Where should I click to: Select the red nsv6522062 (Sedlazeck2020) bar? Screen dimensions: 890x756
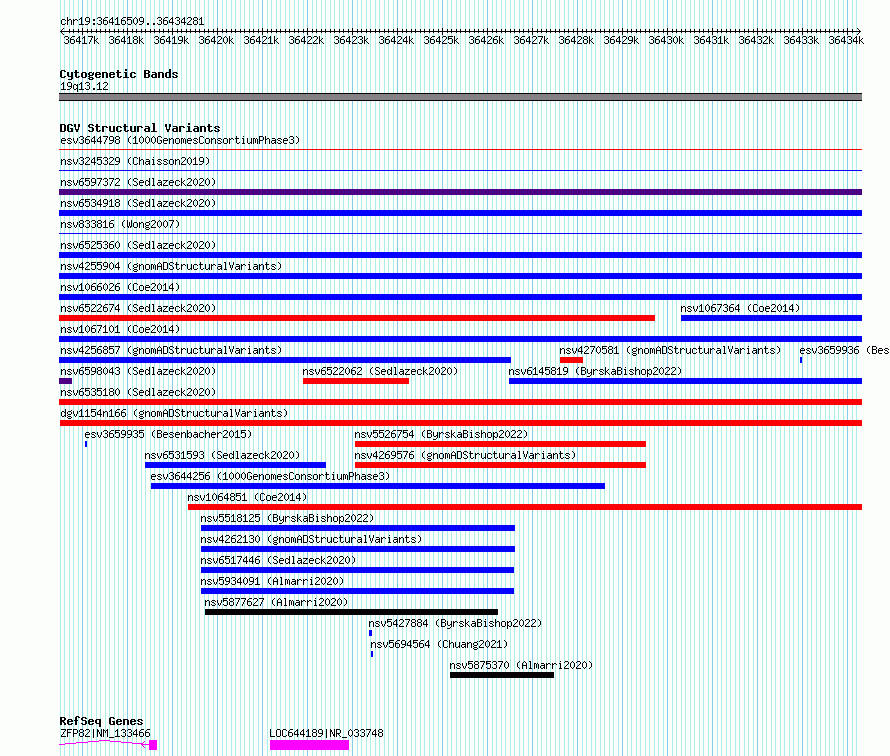point(356,381)
